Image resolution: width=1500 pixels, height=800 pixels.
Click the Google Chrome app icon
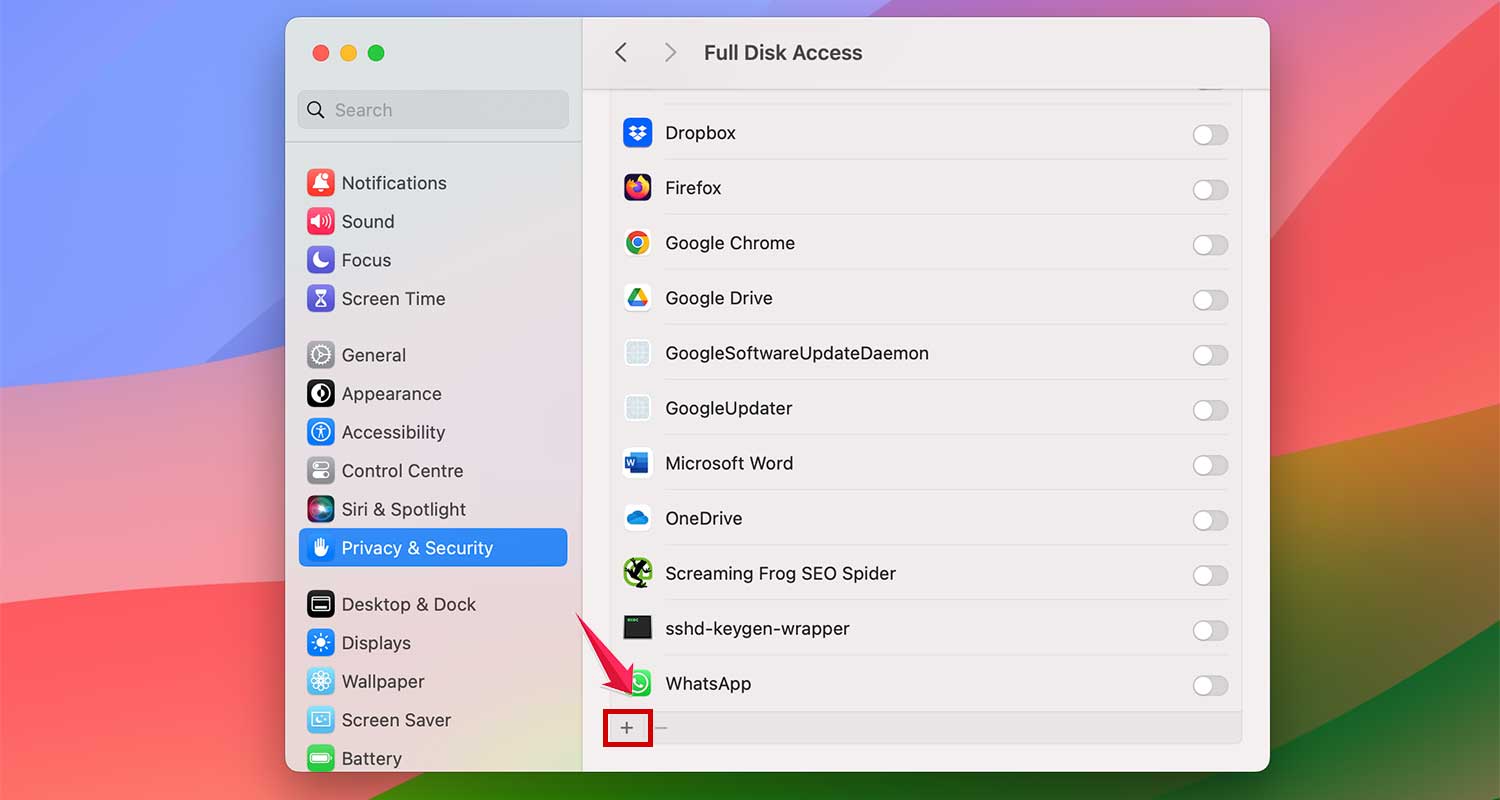637,242
